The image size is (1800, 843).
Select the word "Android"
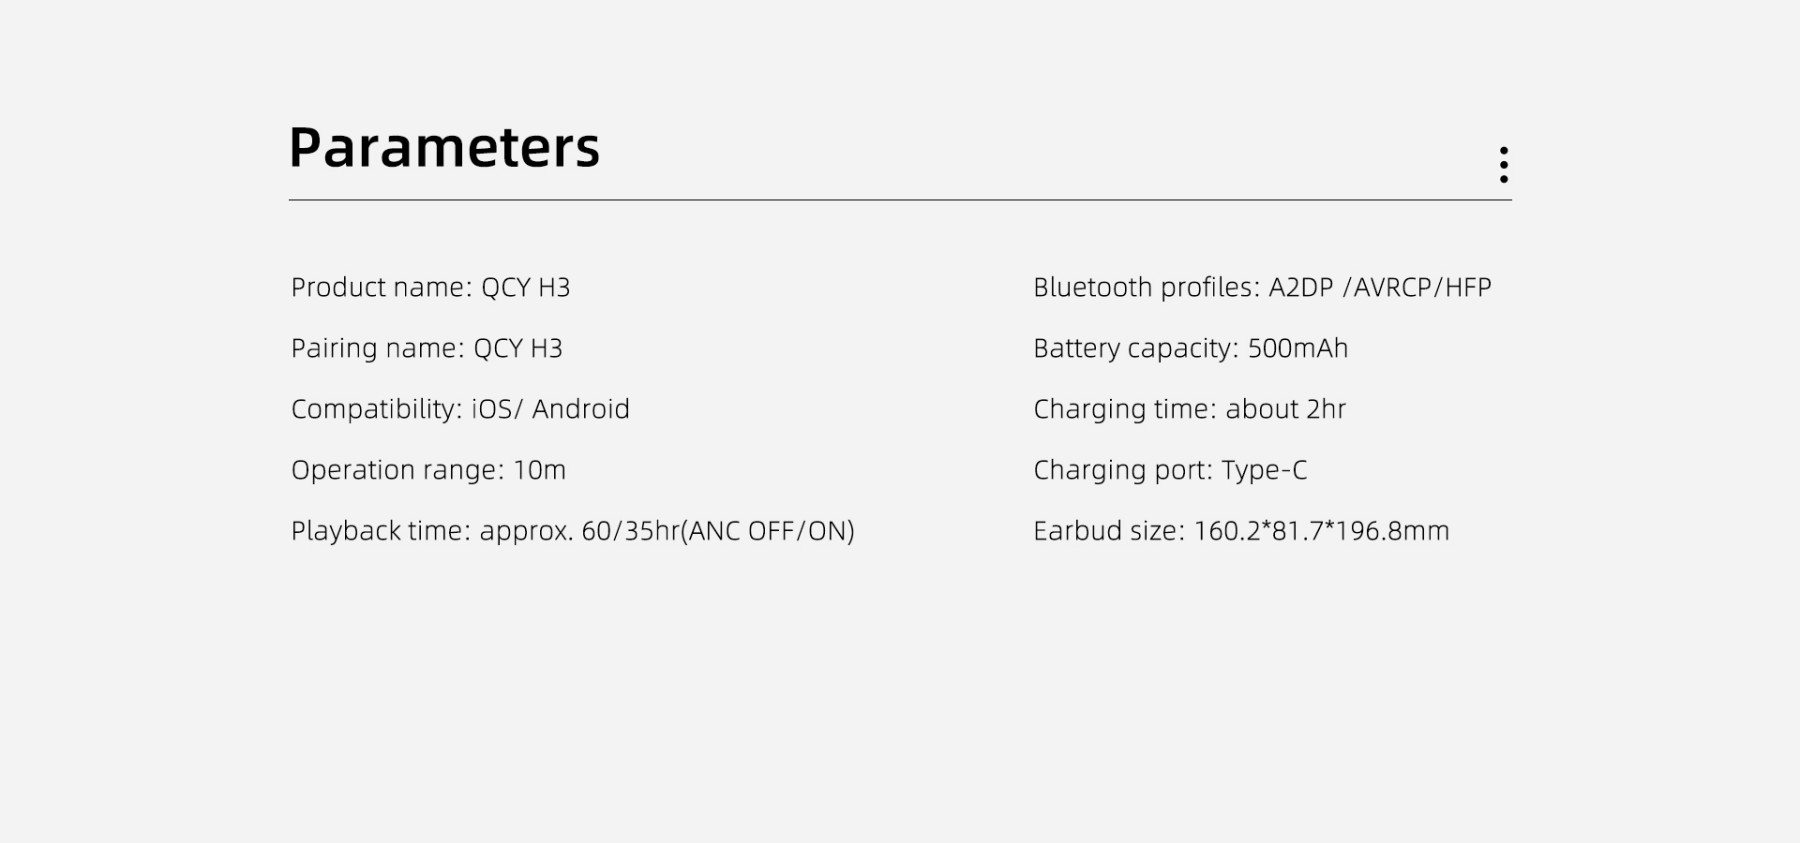(580, 410)
